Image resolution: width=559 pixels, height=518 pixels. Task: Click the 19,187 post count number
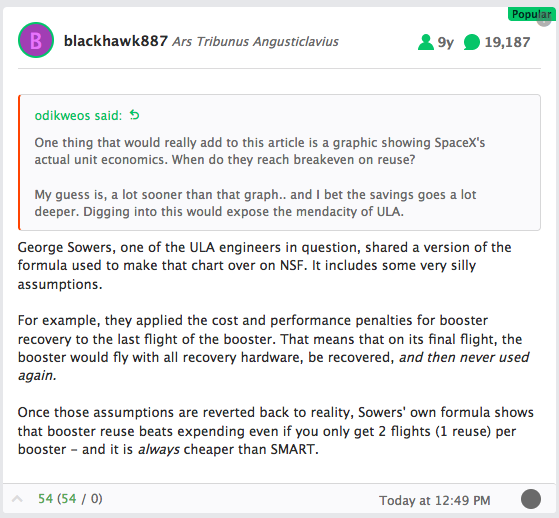(x=507, y=42)
